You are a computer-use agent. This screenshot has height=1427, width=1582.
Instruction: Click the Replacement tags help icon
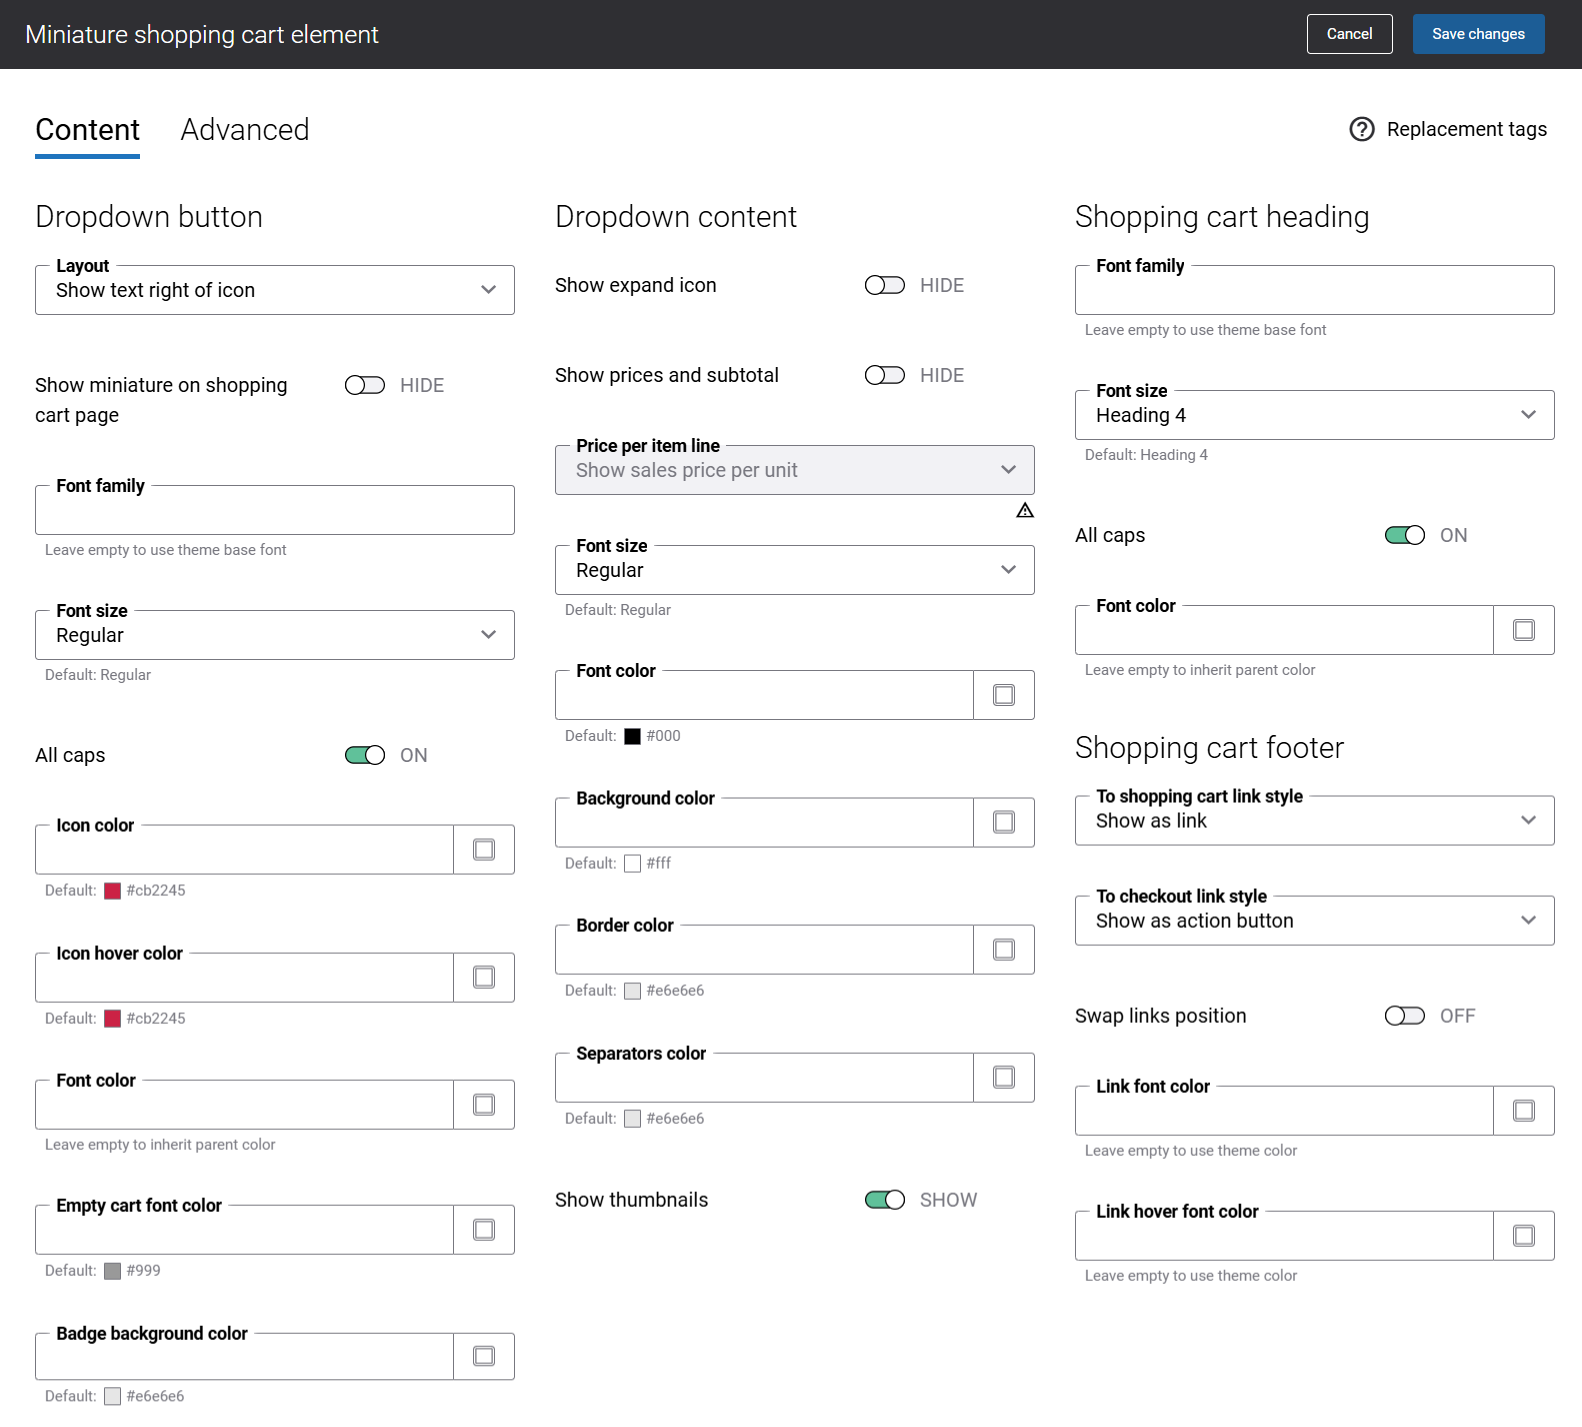click(x=1362, y=129)
